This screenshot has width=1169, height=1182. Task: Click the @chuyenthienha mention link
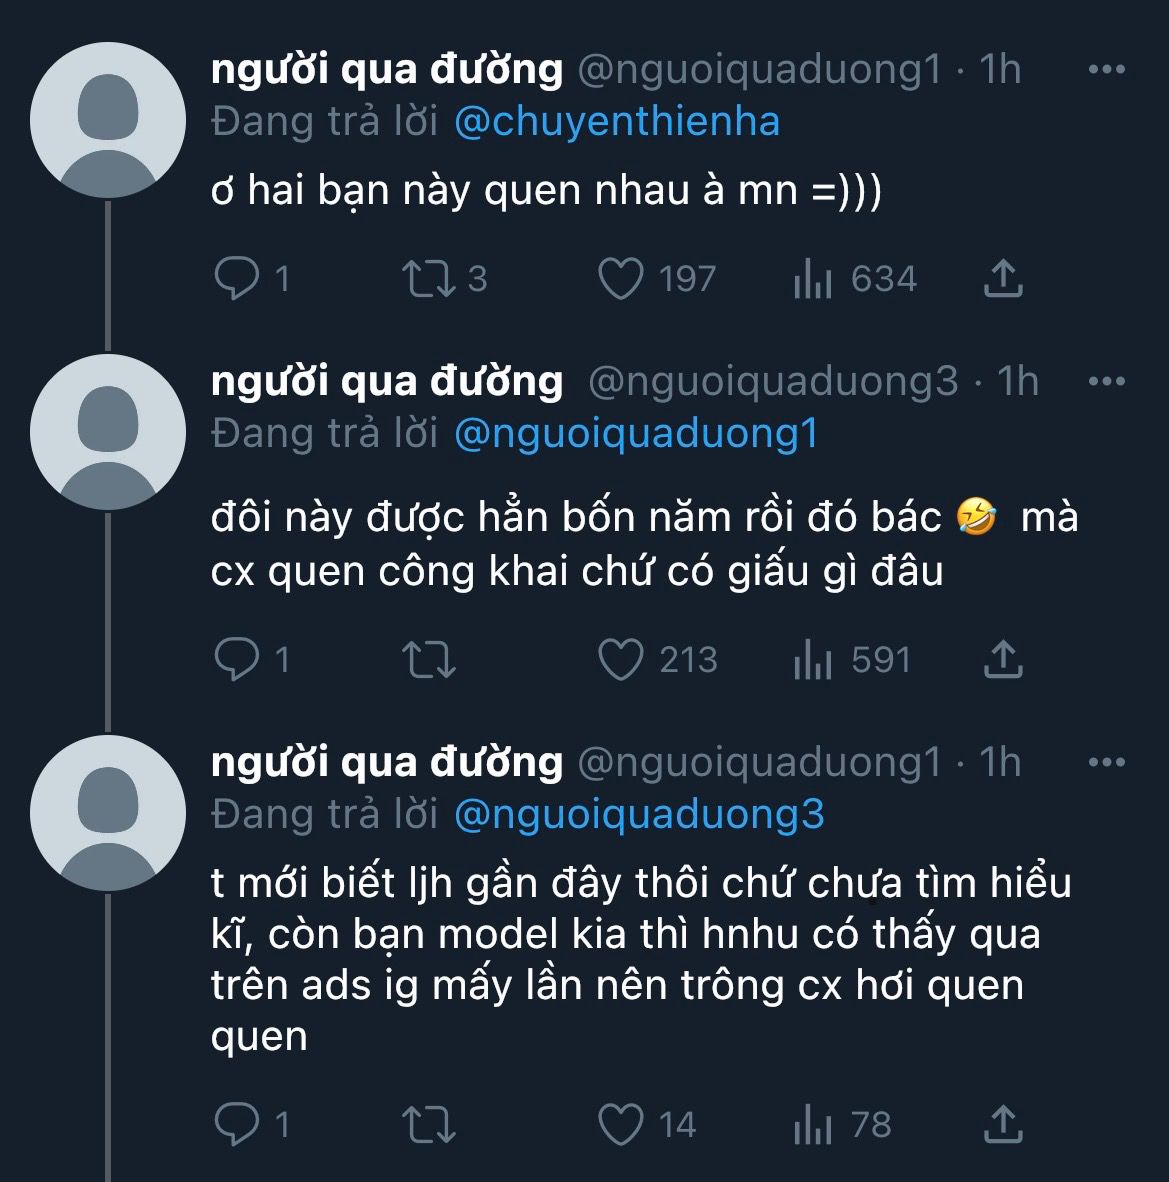coord(616,122)
